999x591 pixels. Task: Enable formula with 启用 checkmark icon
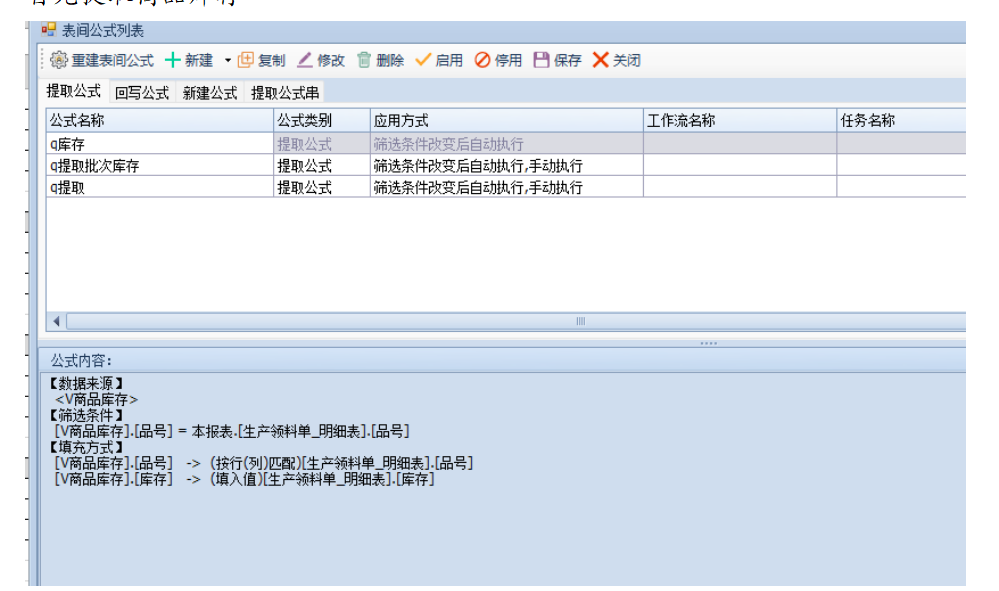(423, 60)
